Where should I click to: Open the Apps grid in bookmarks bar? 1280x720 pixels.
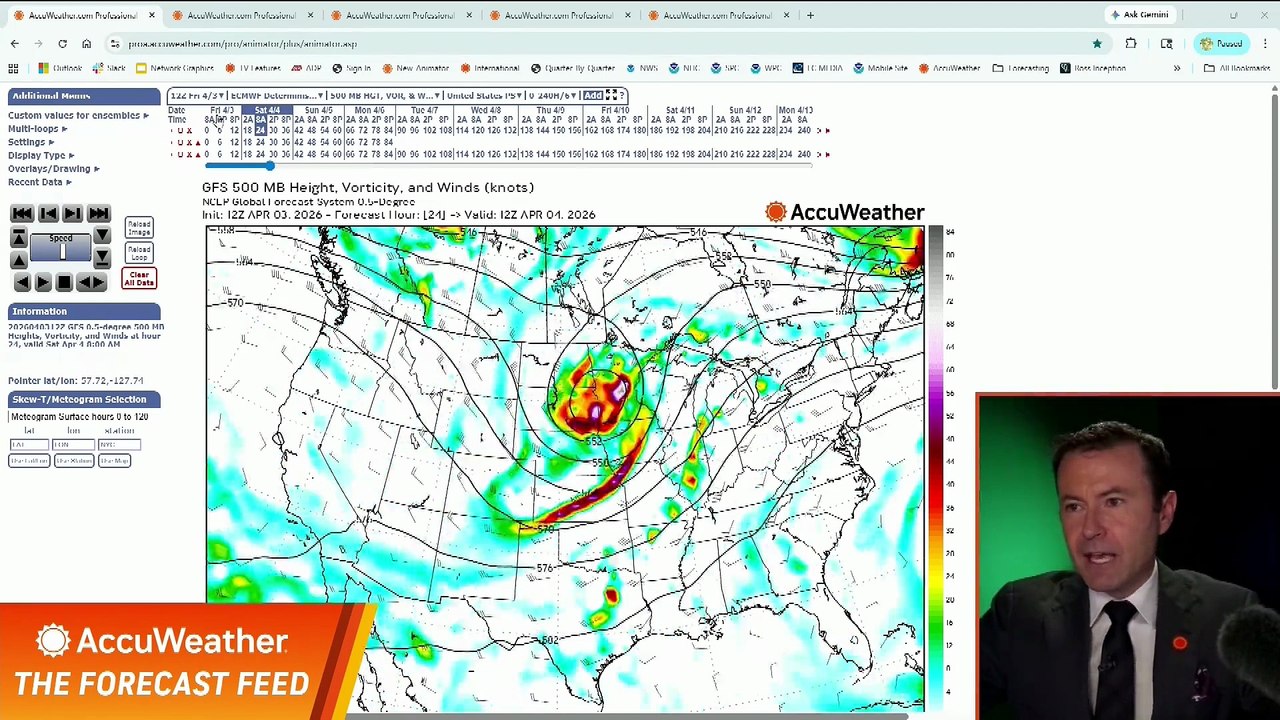click(x=13, y=68)
